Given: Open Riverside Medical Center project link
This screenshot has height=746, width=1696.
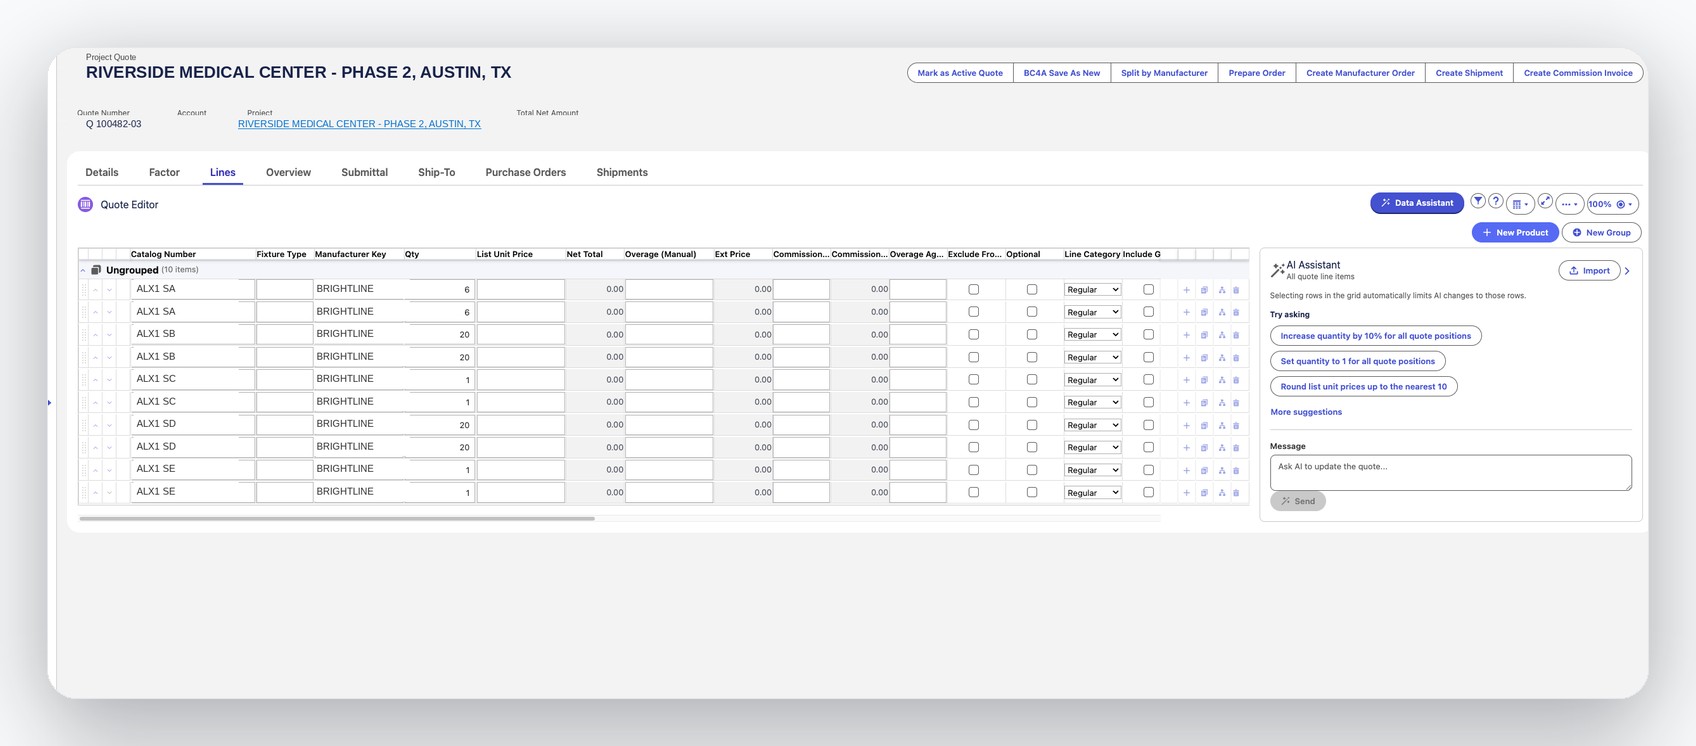Looking at the screenshot, I should tap(359, 124).
